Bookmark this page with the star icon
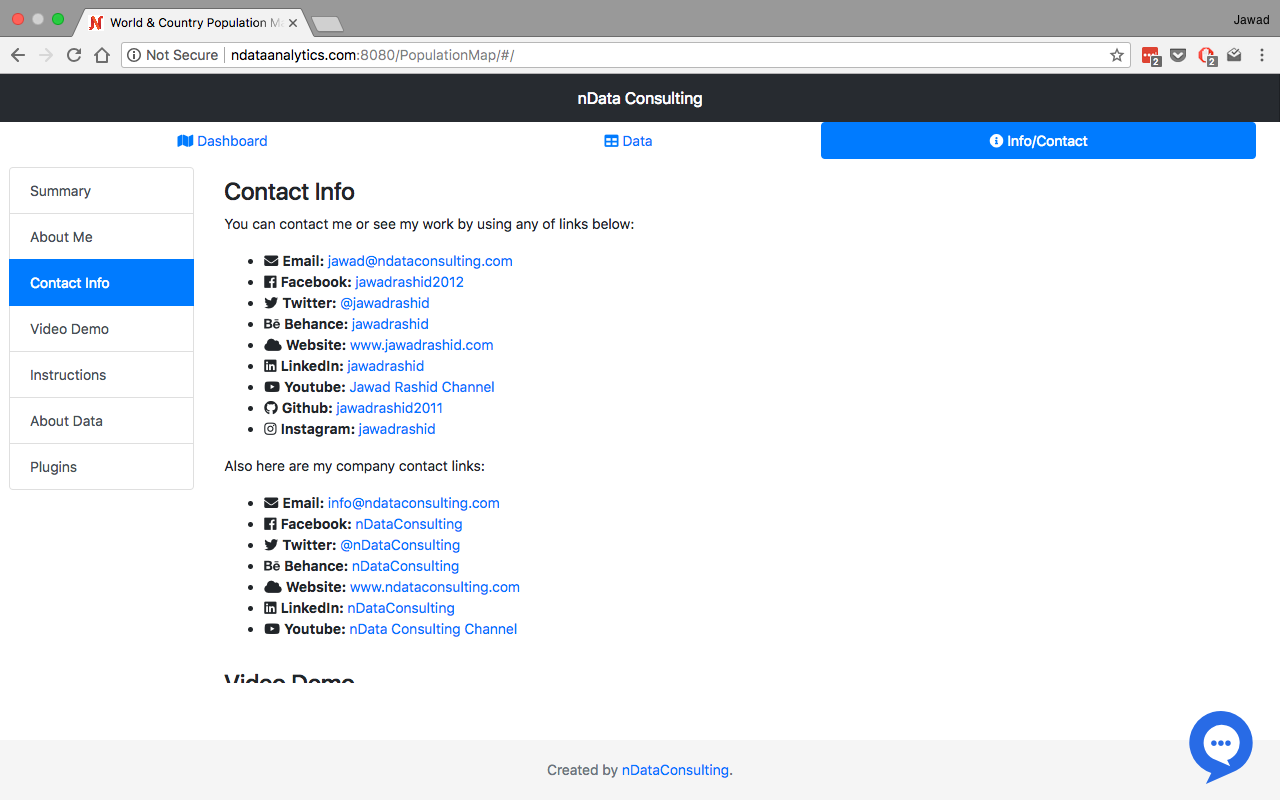1280x800 pixels. click(x=1117, y=55)
